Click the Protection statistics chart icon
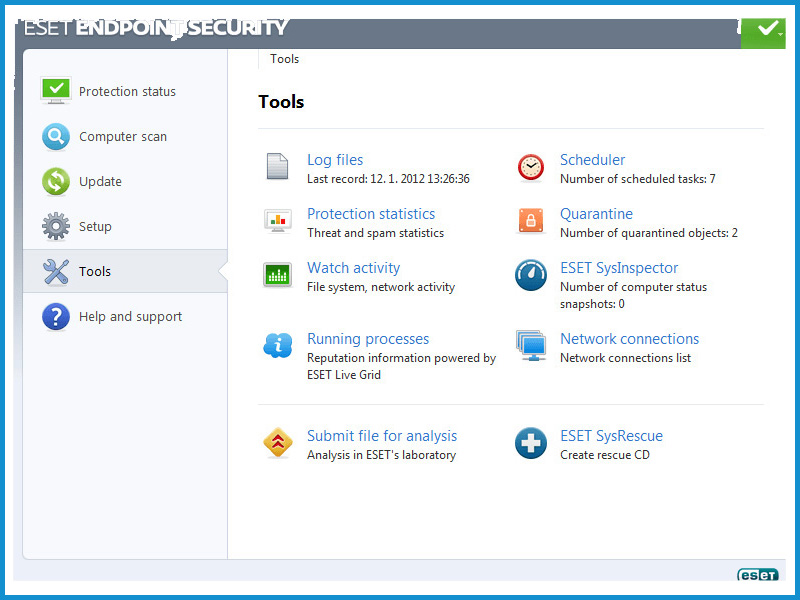Image resolution: width=800 pixels, height=600 pixels. point(278,221)
